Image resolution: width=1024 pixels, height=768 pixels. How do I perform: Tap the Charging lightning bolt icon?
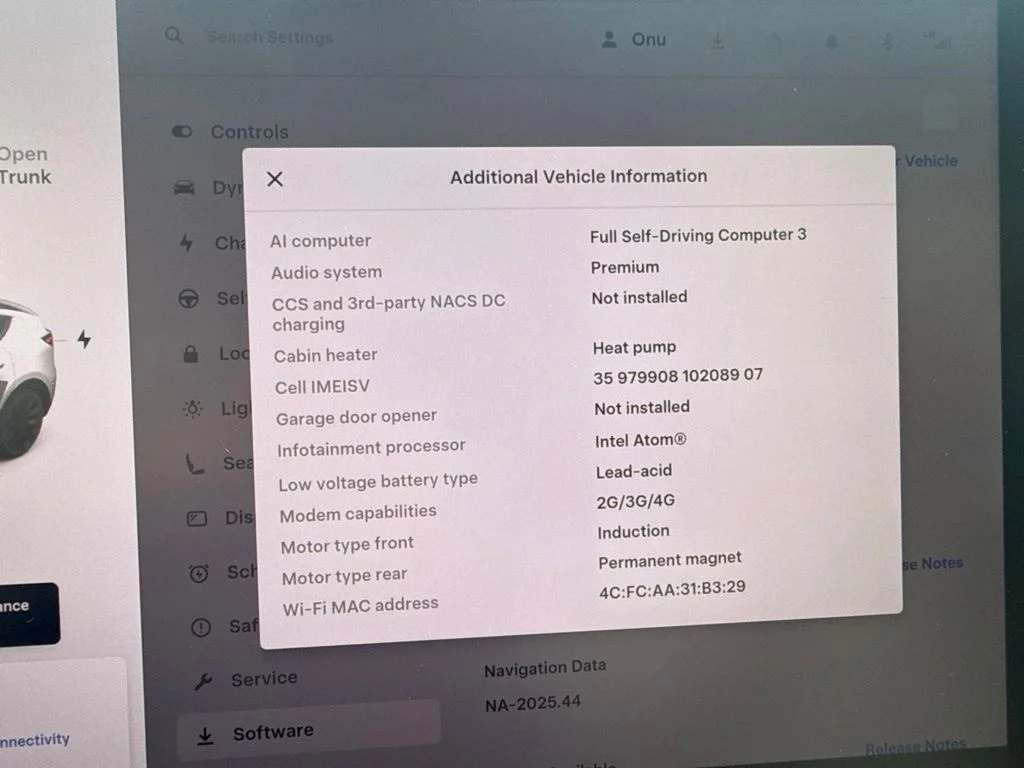[186, 243]
